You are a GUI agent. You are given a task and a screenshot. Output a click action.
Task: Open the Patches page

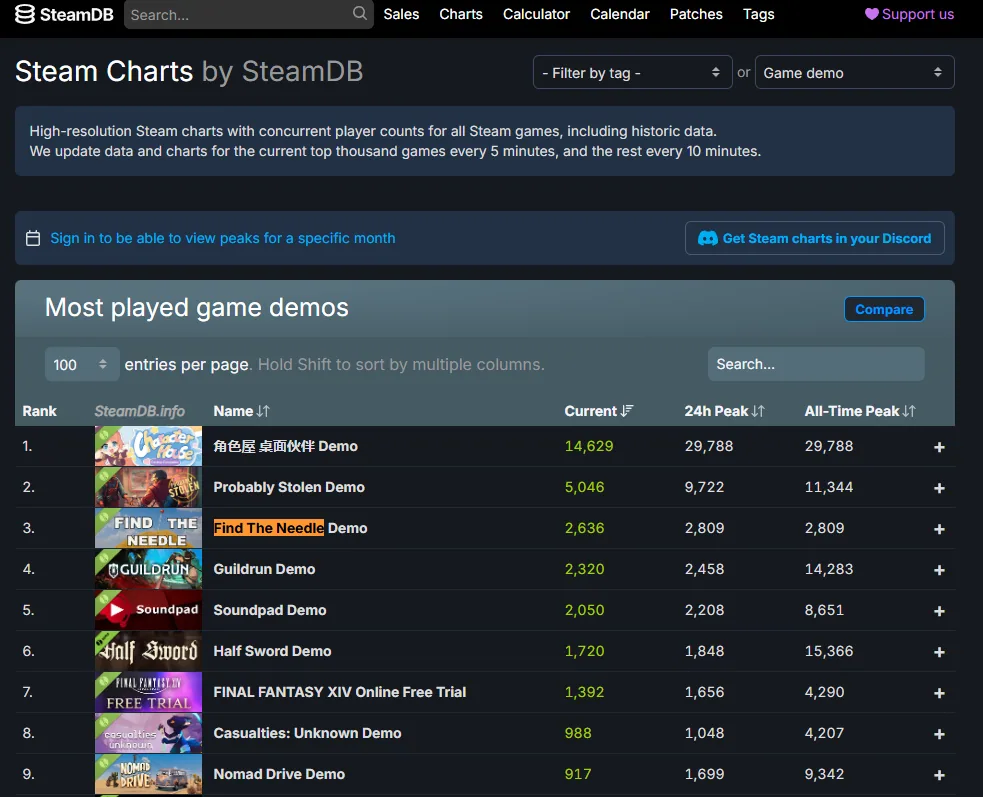(x=696, y=14)
